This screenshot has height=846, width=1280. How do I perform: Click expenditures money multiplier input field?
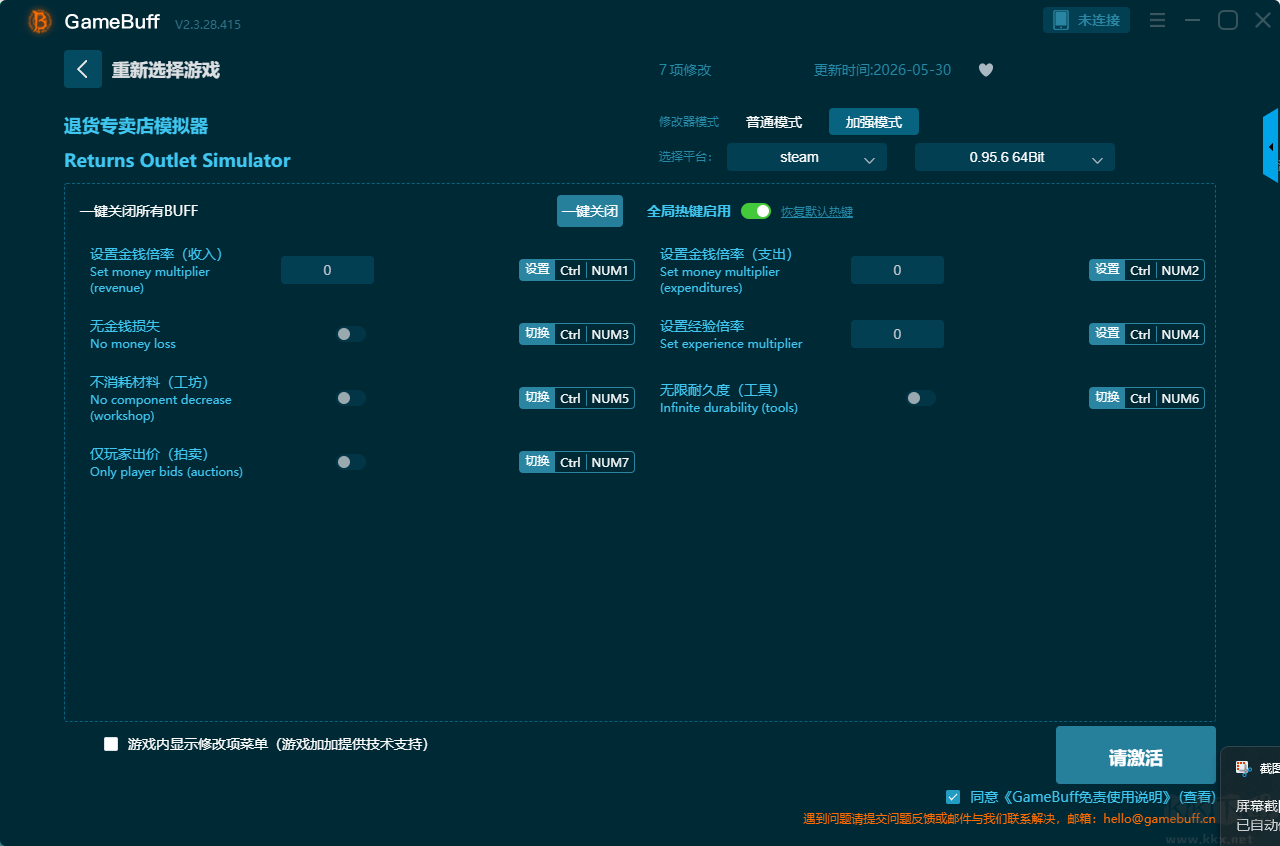tap(897, 270)
